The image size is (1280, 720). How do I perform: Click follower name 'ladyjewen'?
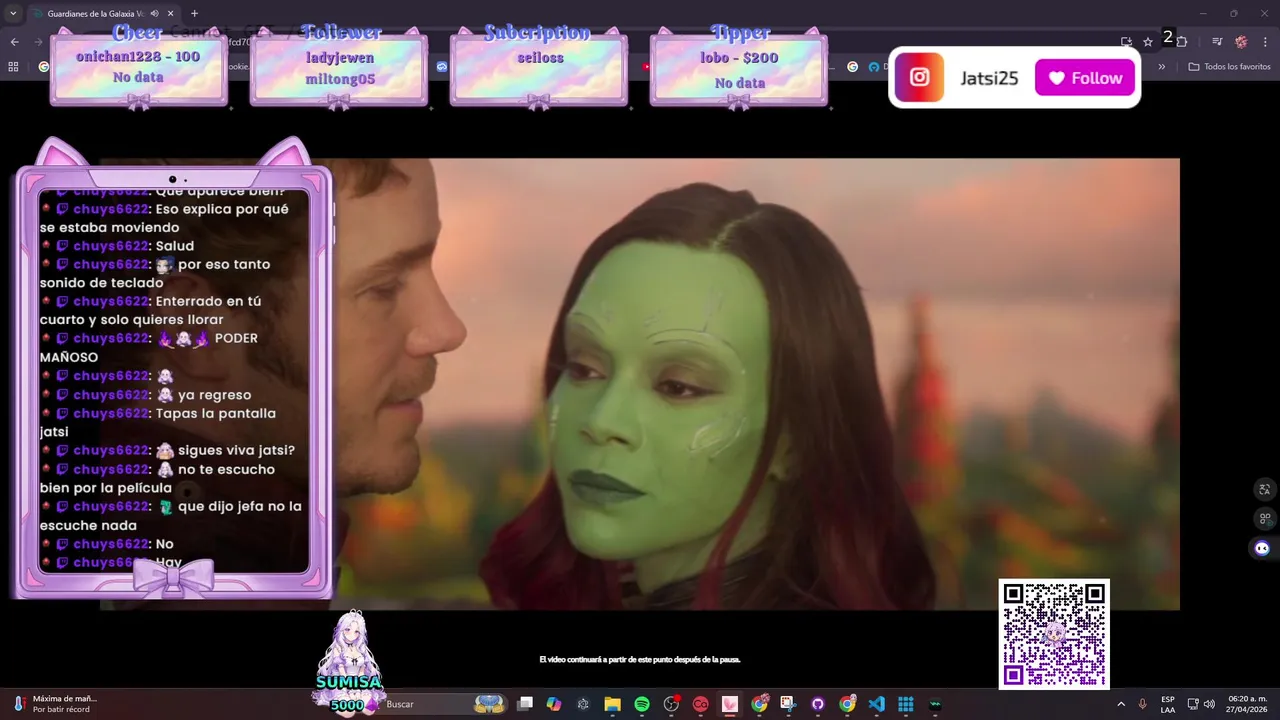pos(340,58)
